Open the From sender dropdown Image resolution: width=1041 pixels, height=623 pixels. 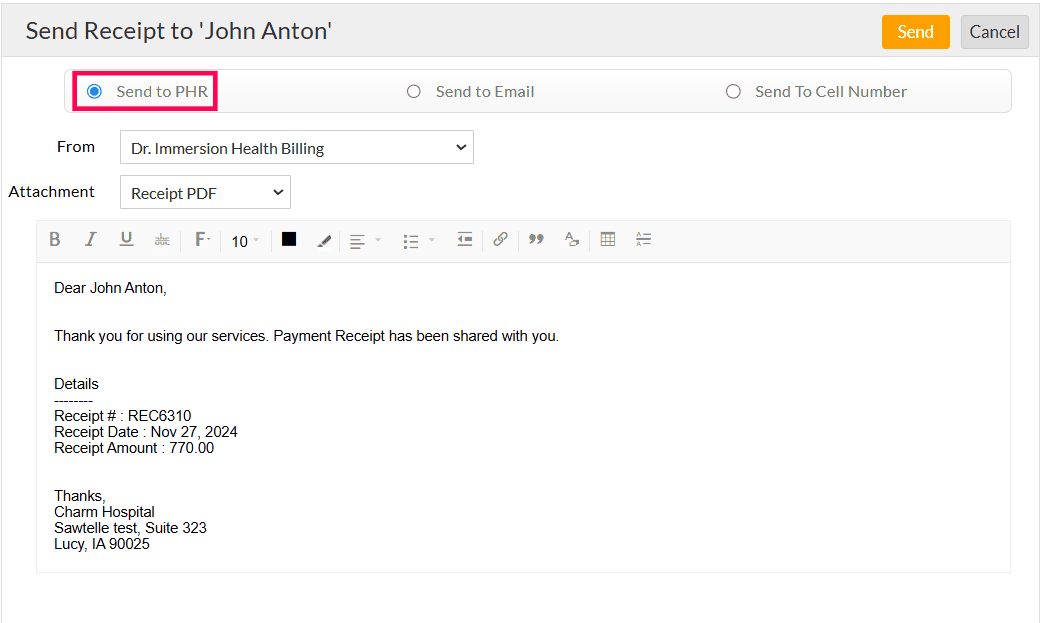tap(296, 148)
